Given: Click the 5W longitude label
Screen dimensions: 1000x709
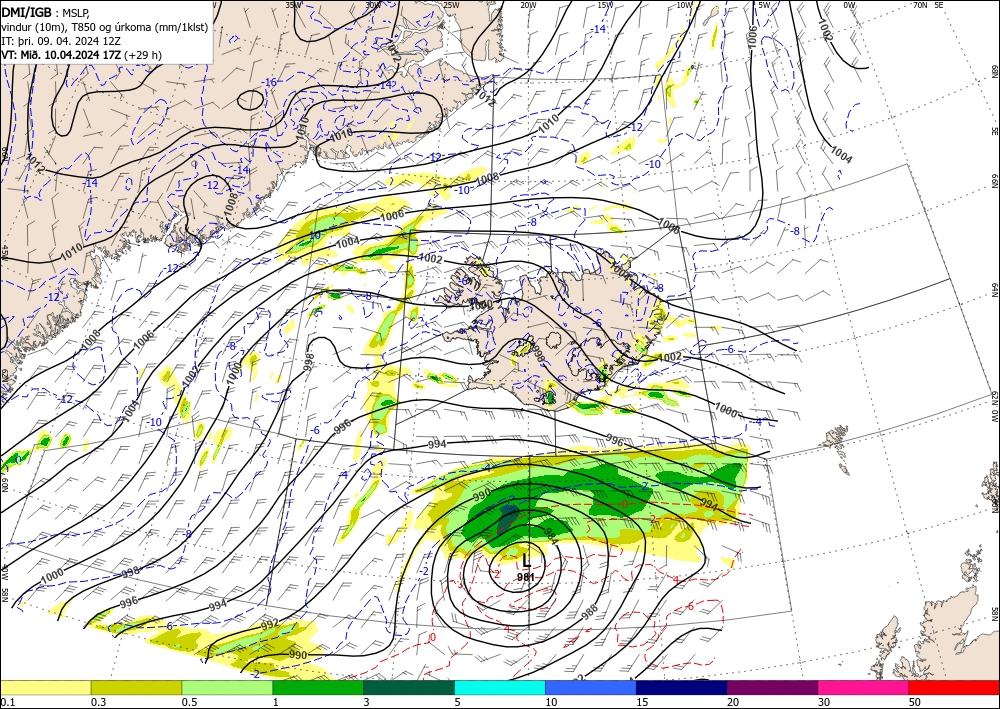Looking at the screenshot, I should (x=764, y=5).
